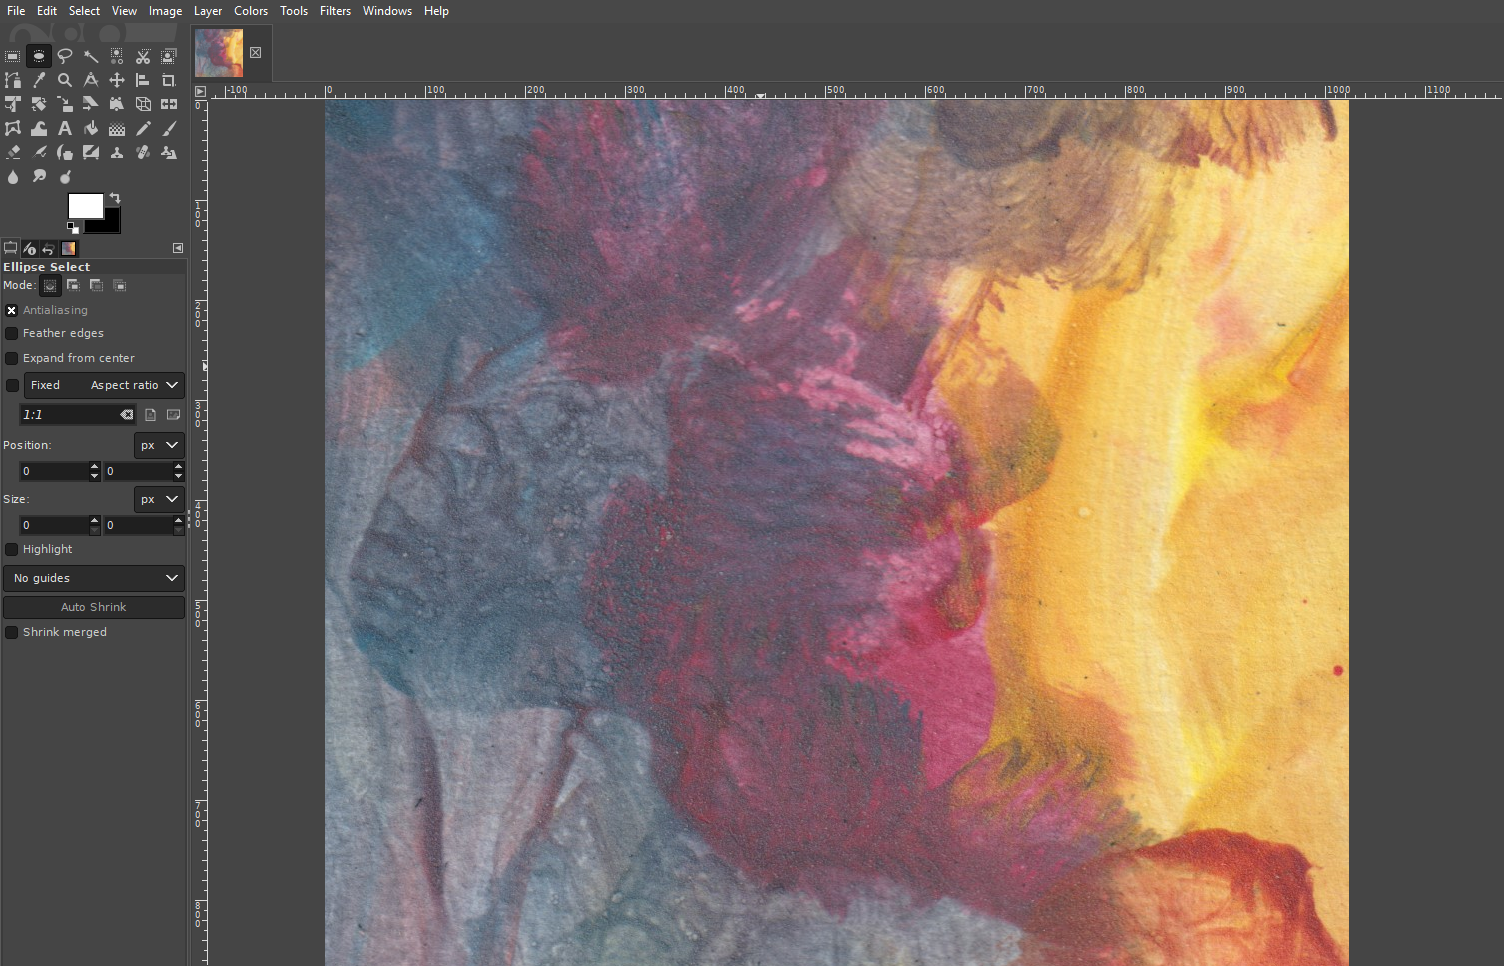
Task: Select the Blur/Sharpen droplet tool
Action: coord(13,177)
